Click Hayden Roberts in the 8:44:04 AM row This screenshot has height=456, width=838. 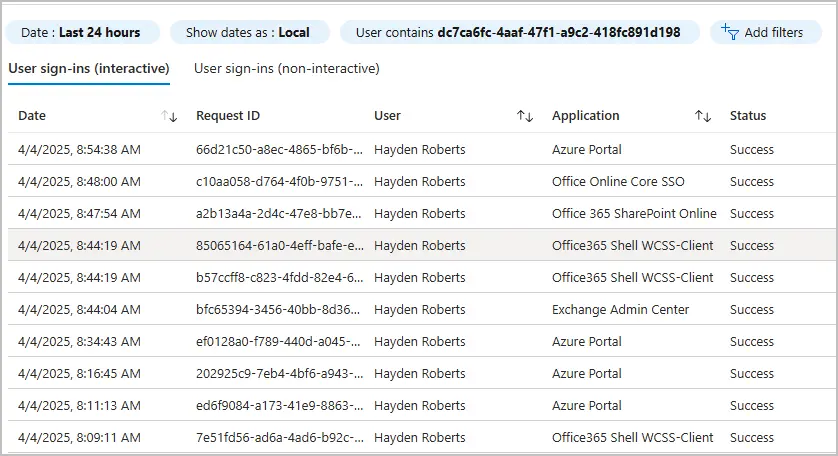tap(420, 310)
